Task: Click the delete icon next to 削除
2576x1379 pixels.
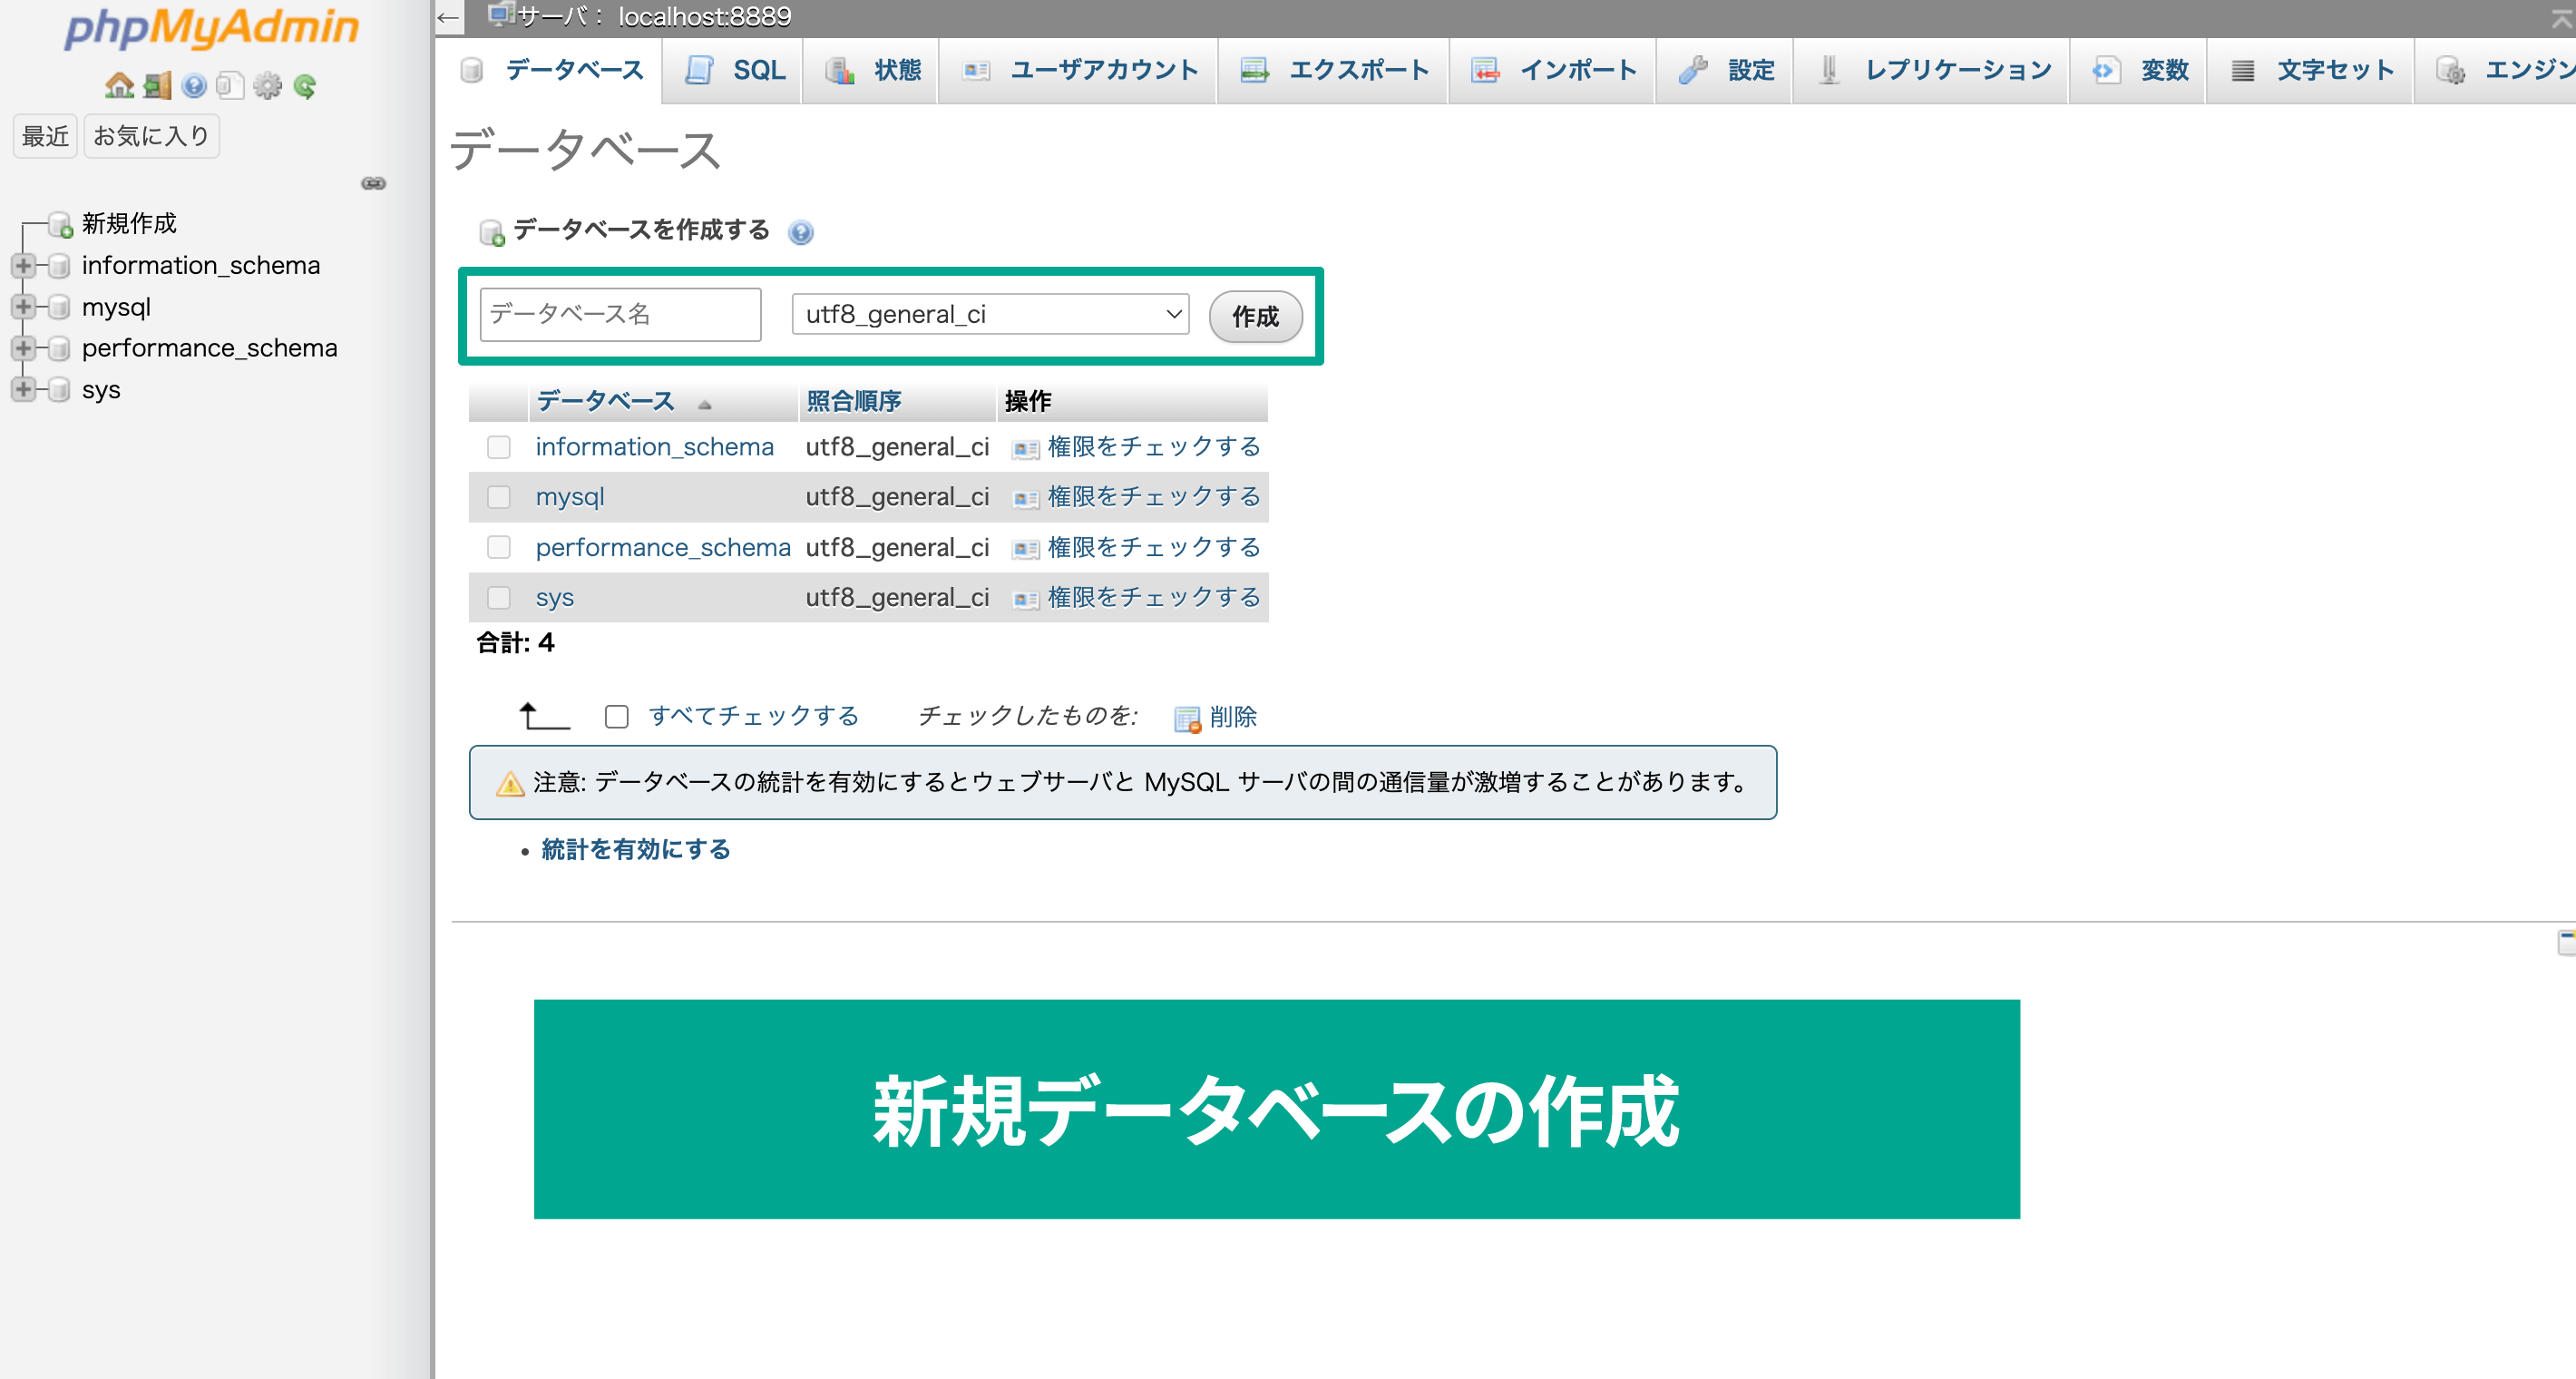Action: [x=1187, y=719]
